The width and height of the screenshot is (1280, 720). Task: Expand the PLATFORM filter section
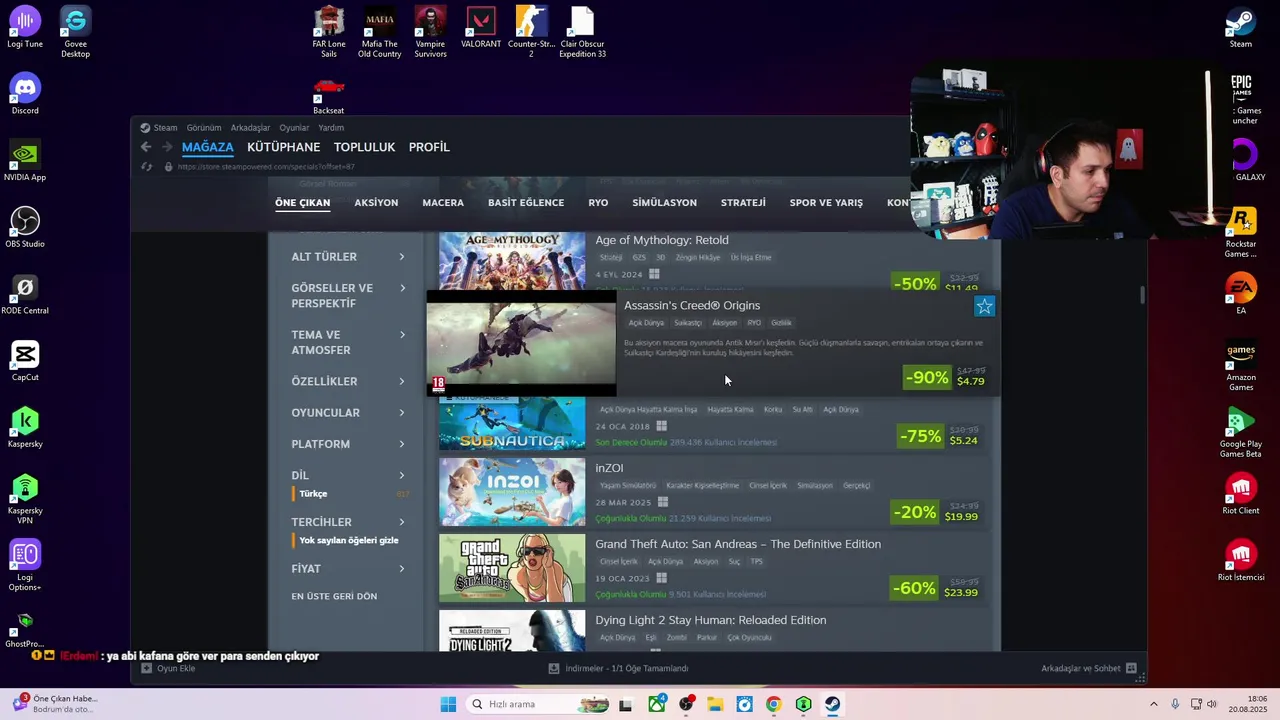coord(348,444)
